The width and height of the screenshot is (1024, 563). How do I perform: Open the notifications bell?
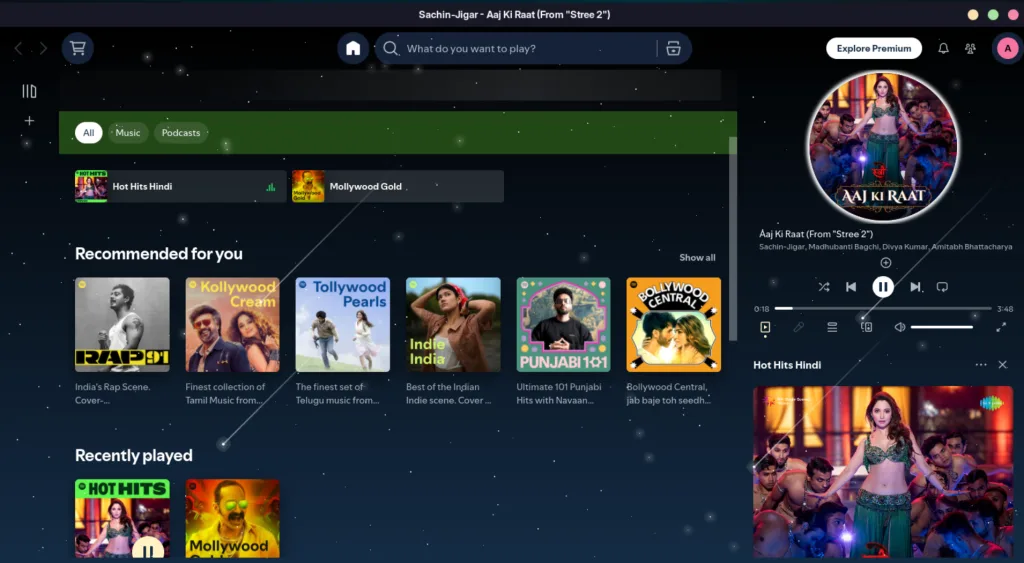[x=943, y=48]
